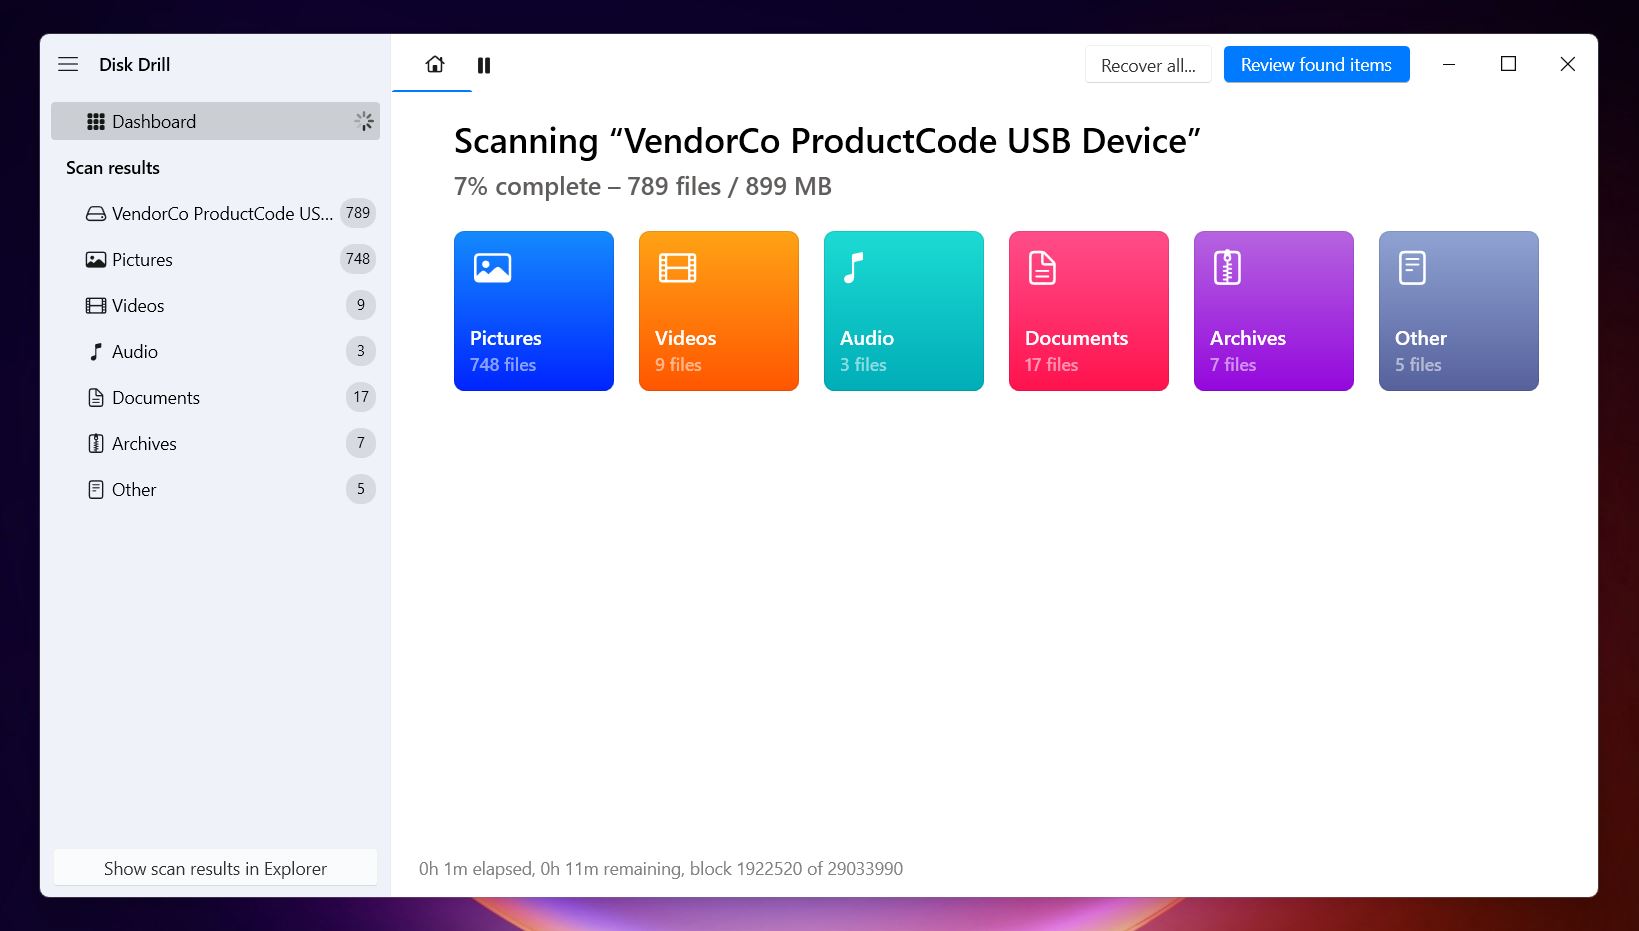Click the document icon on the Documents tile
This screenshot has height=931, width=1639.
click(1042, 268)
